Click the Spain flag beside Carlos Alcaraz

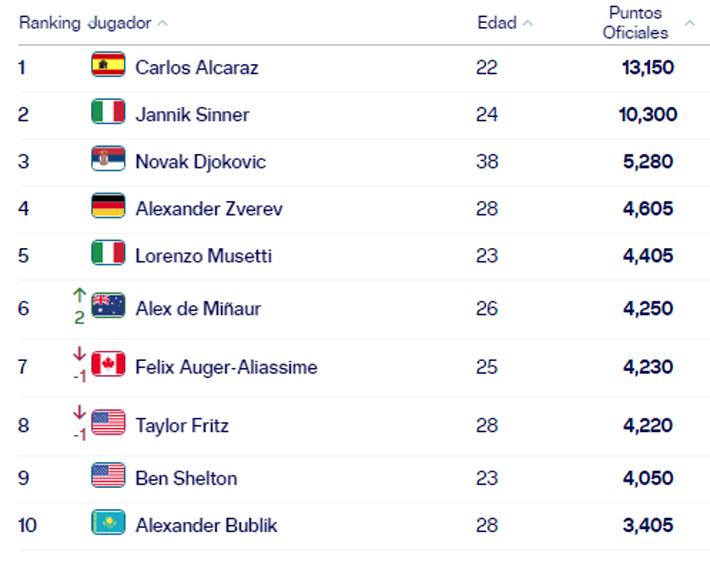coord(108,66)
